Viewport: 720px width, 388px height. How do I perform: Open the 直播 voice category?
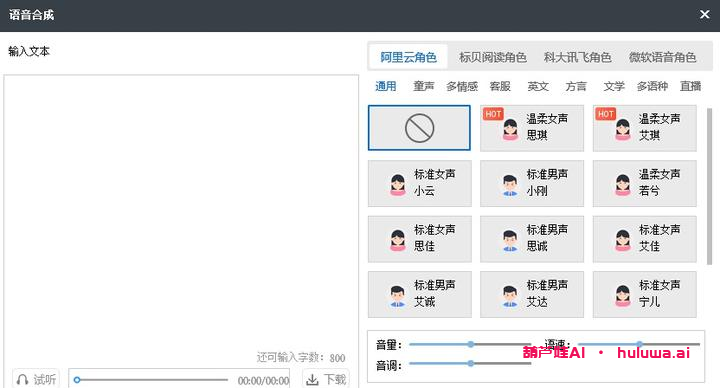(690, 86)
